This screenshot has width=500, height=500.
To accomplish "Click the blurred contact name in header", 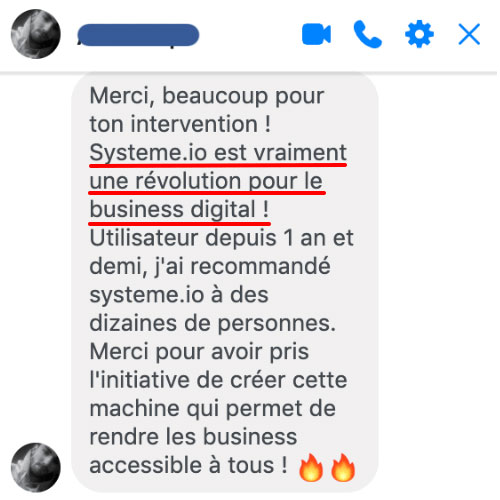I will [138, 35].
